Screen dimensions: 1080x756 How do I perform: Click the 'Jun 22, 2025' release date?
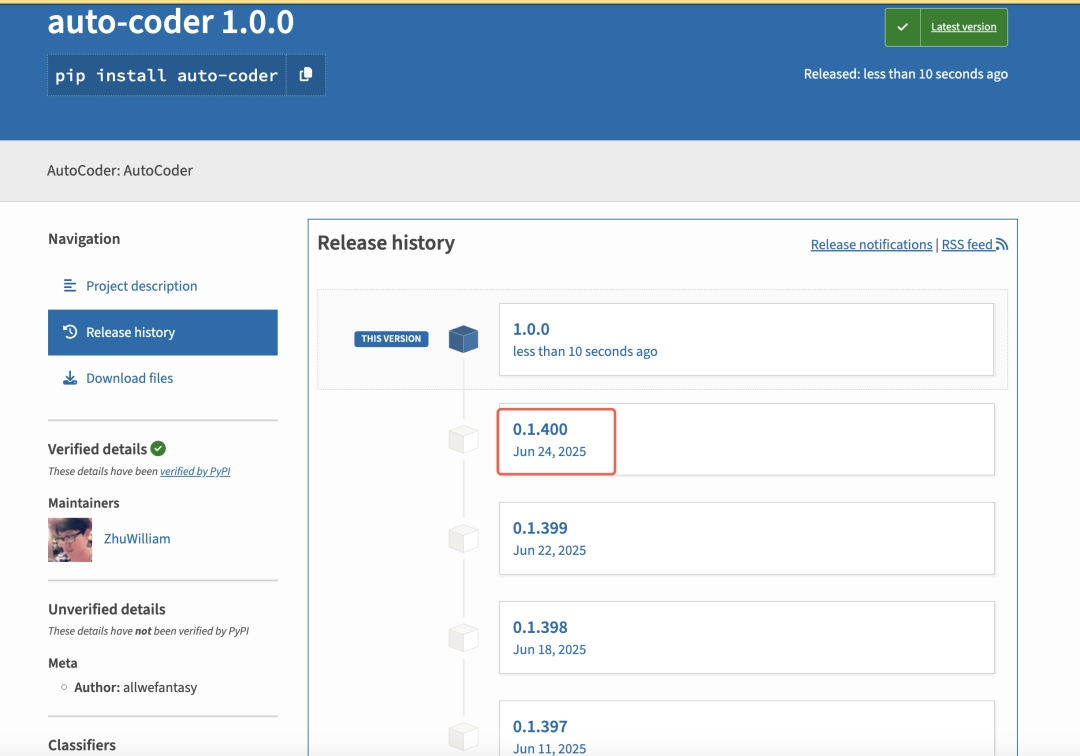[550, 551]
